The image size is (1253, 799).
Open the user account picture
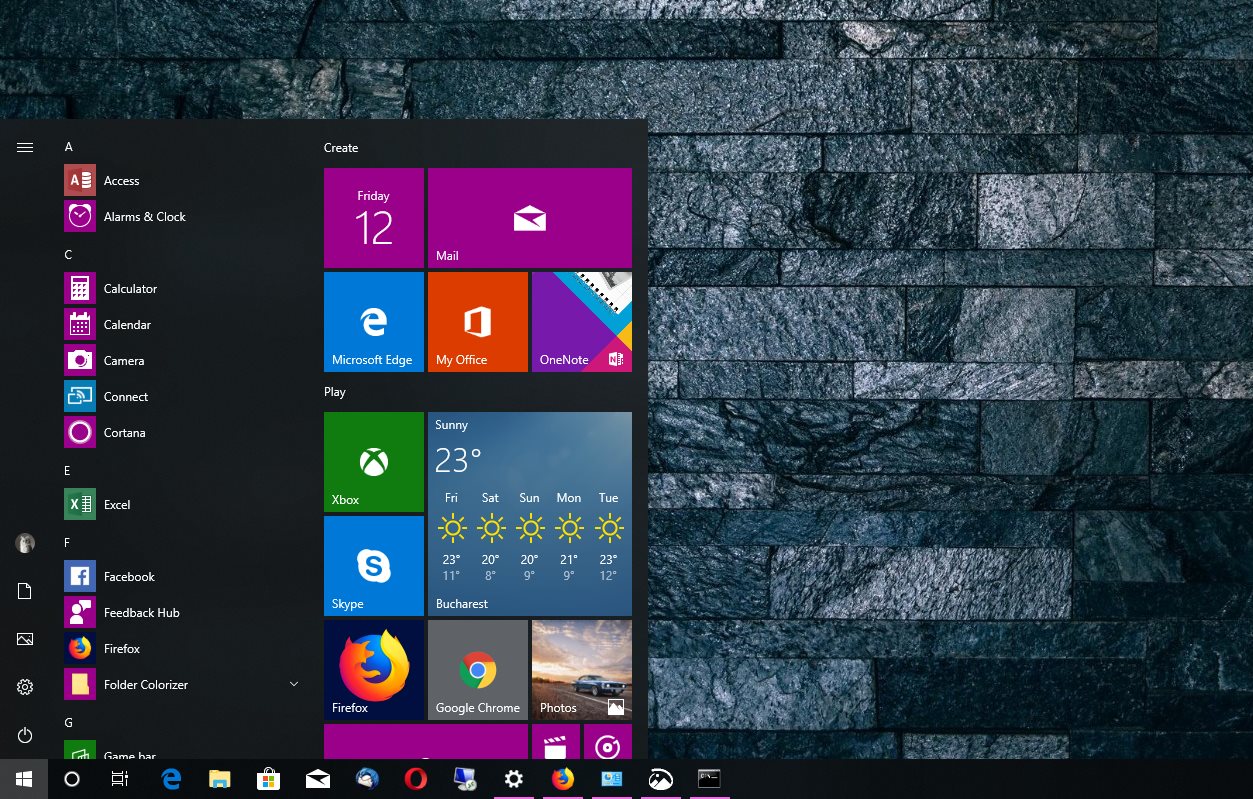click(x=25, y=543)
